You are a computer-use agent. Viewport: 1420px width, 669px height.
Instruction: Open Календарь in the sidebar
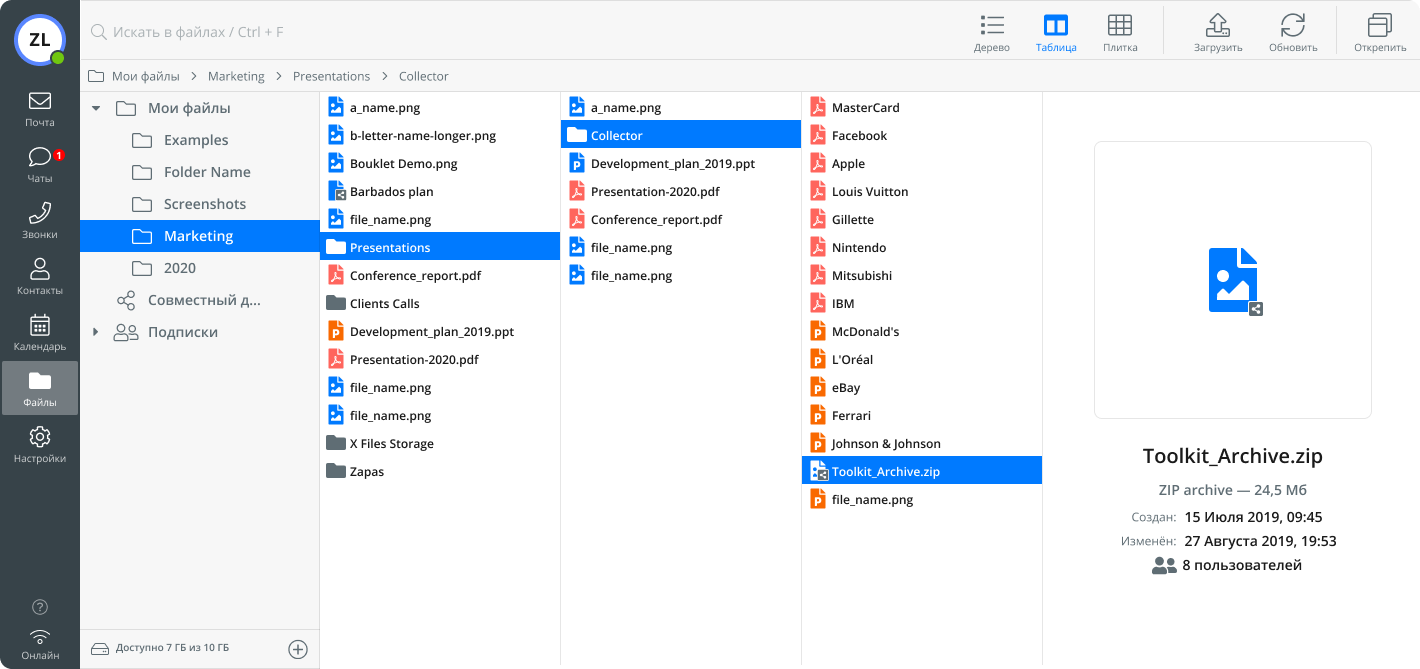(x=40, y=332)
